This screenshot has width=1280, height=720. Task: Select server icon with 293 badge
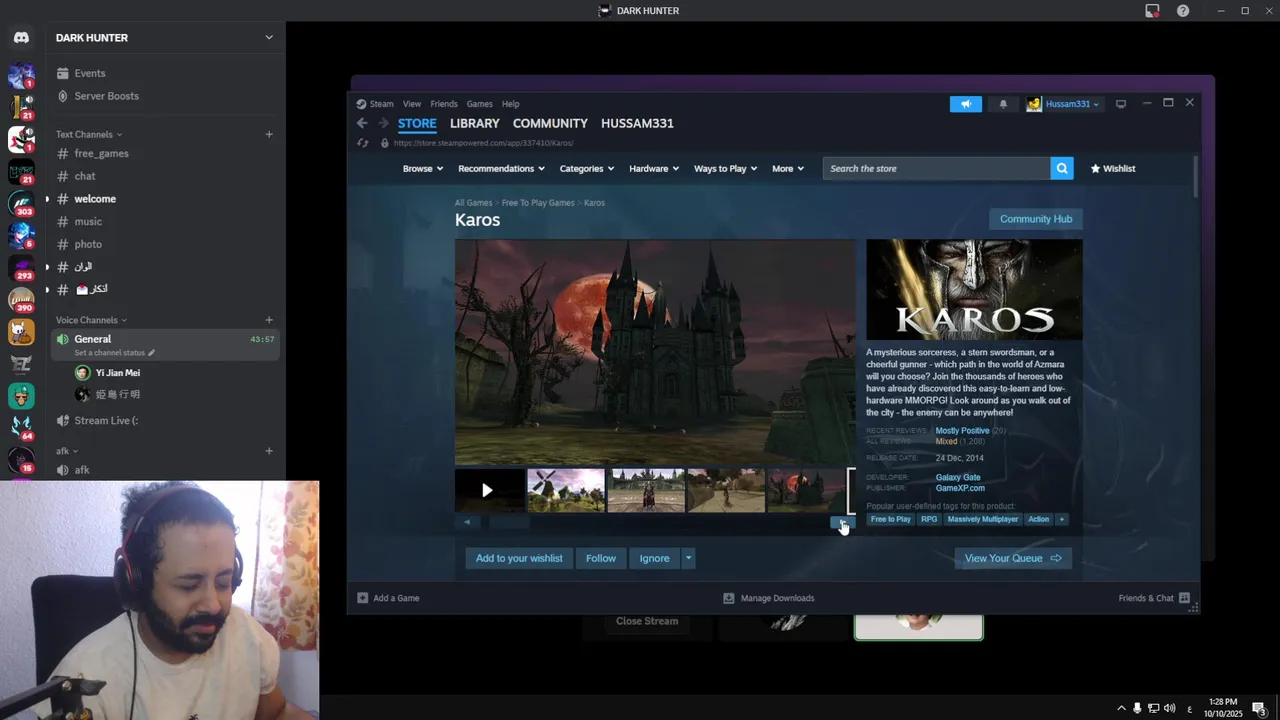21,267
